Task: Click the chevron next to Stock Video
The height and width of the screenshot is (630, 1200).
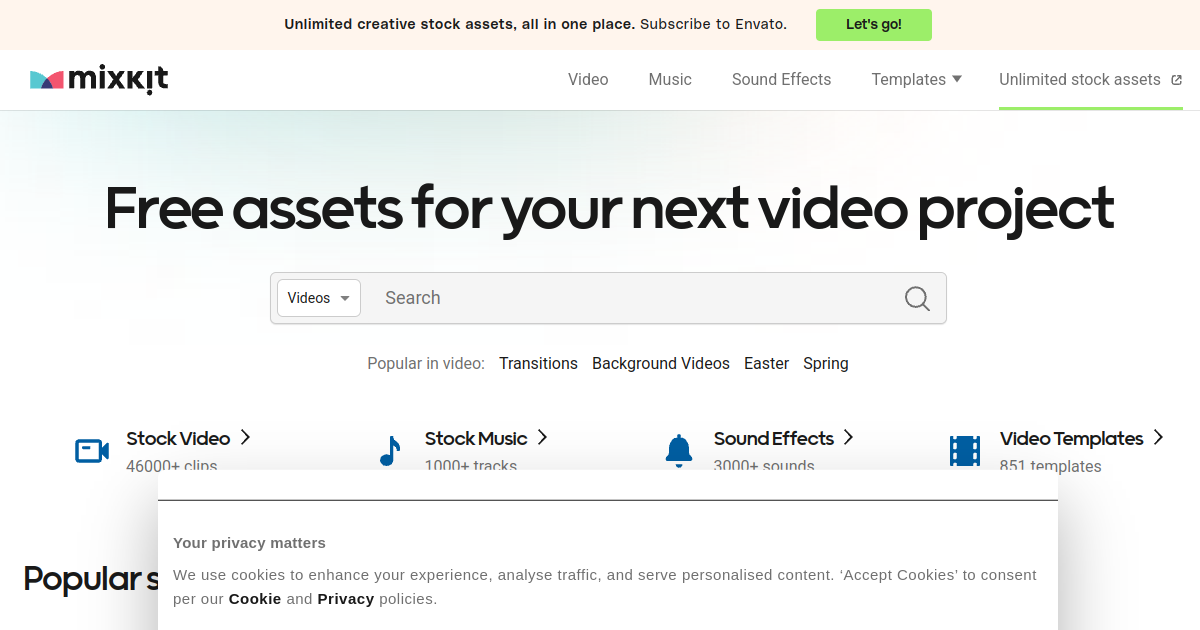Action: (245, 438)
